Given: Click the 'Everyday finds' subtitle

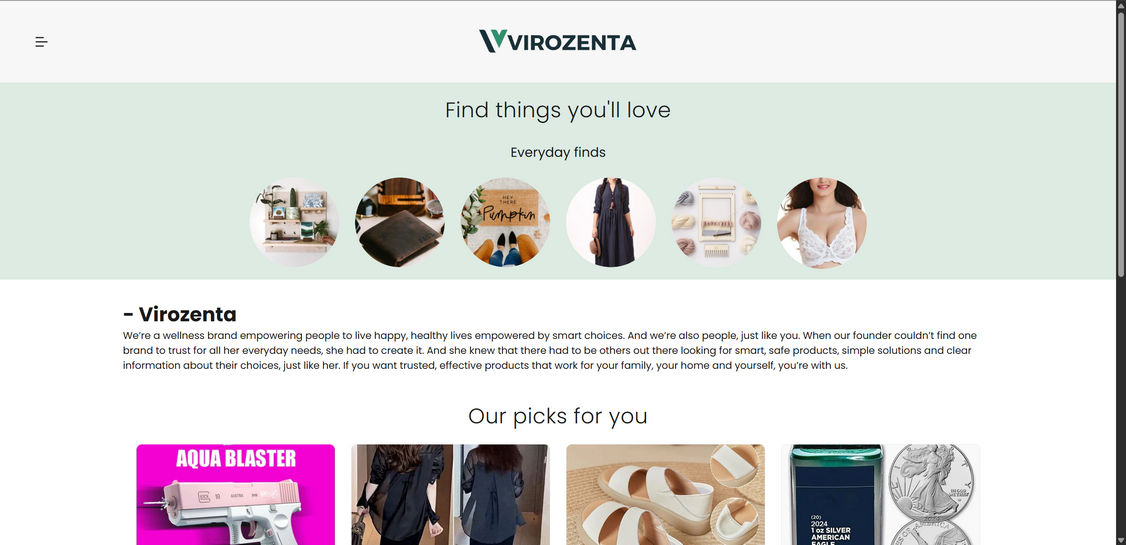Looking at the screenshot, I should (557, 152).
